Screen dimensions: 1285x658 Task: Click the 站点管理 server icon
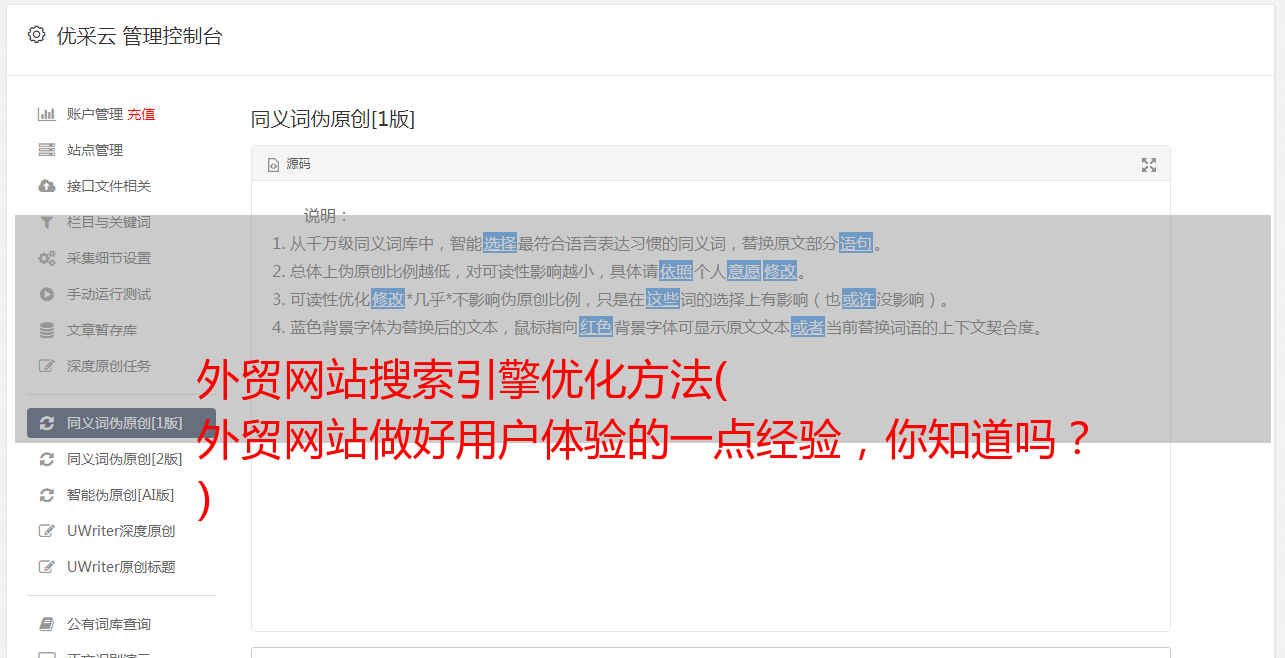pos(46,150)
